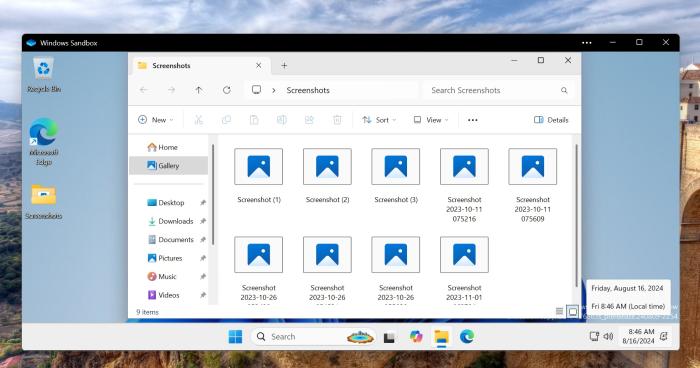Screen dimensions: 700x368
Task: Close the Screenshots tab
Action: point(258,66)
